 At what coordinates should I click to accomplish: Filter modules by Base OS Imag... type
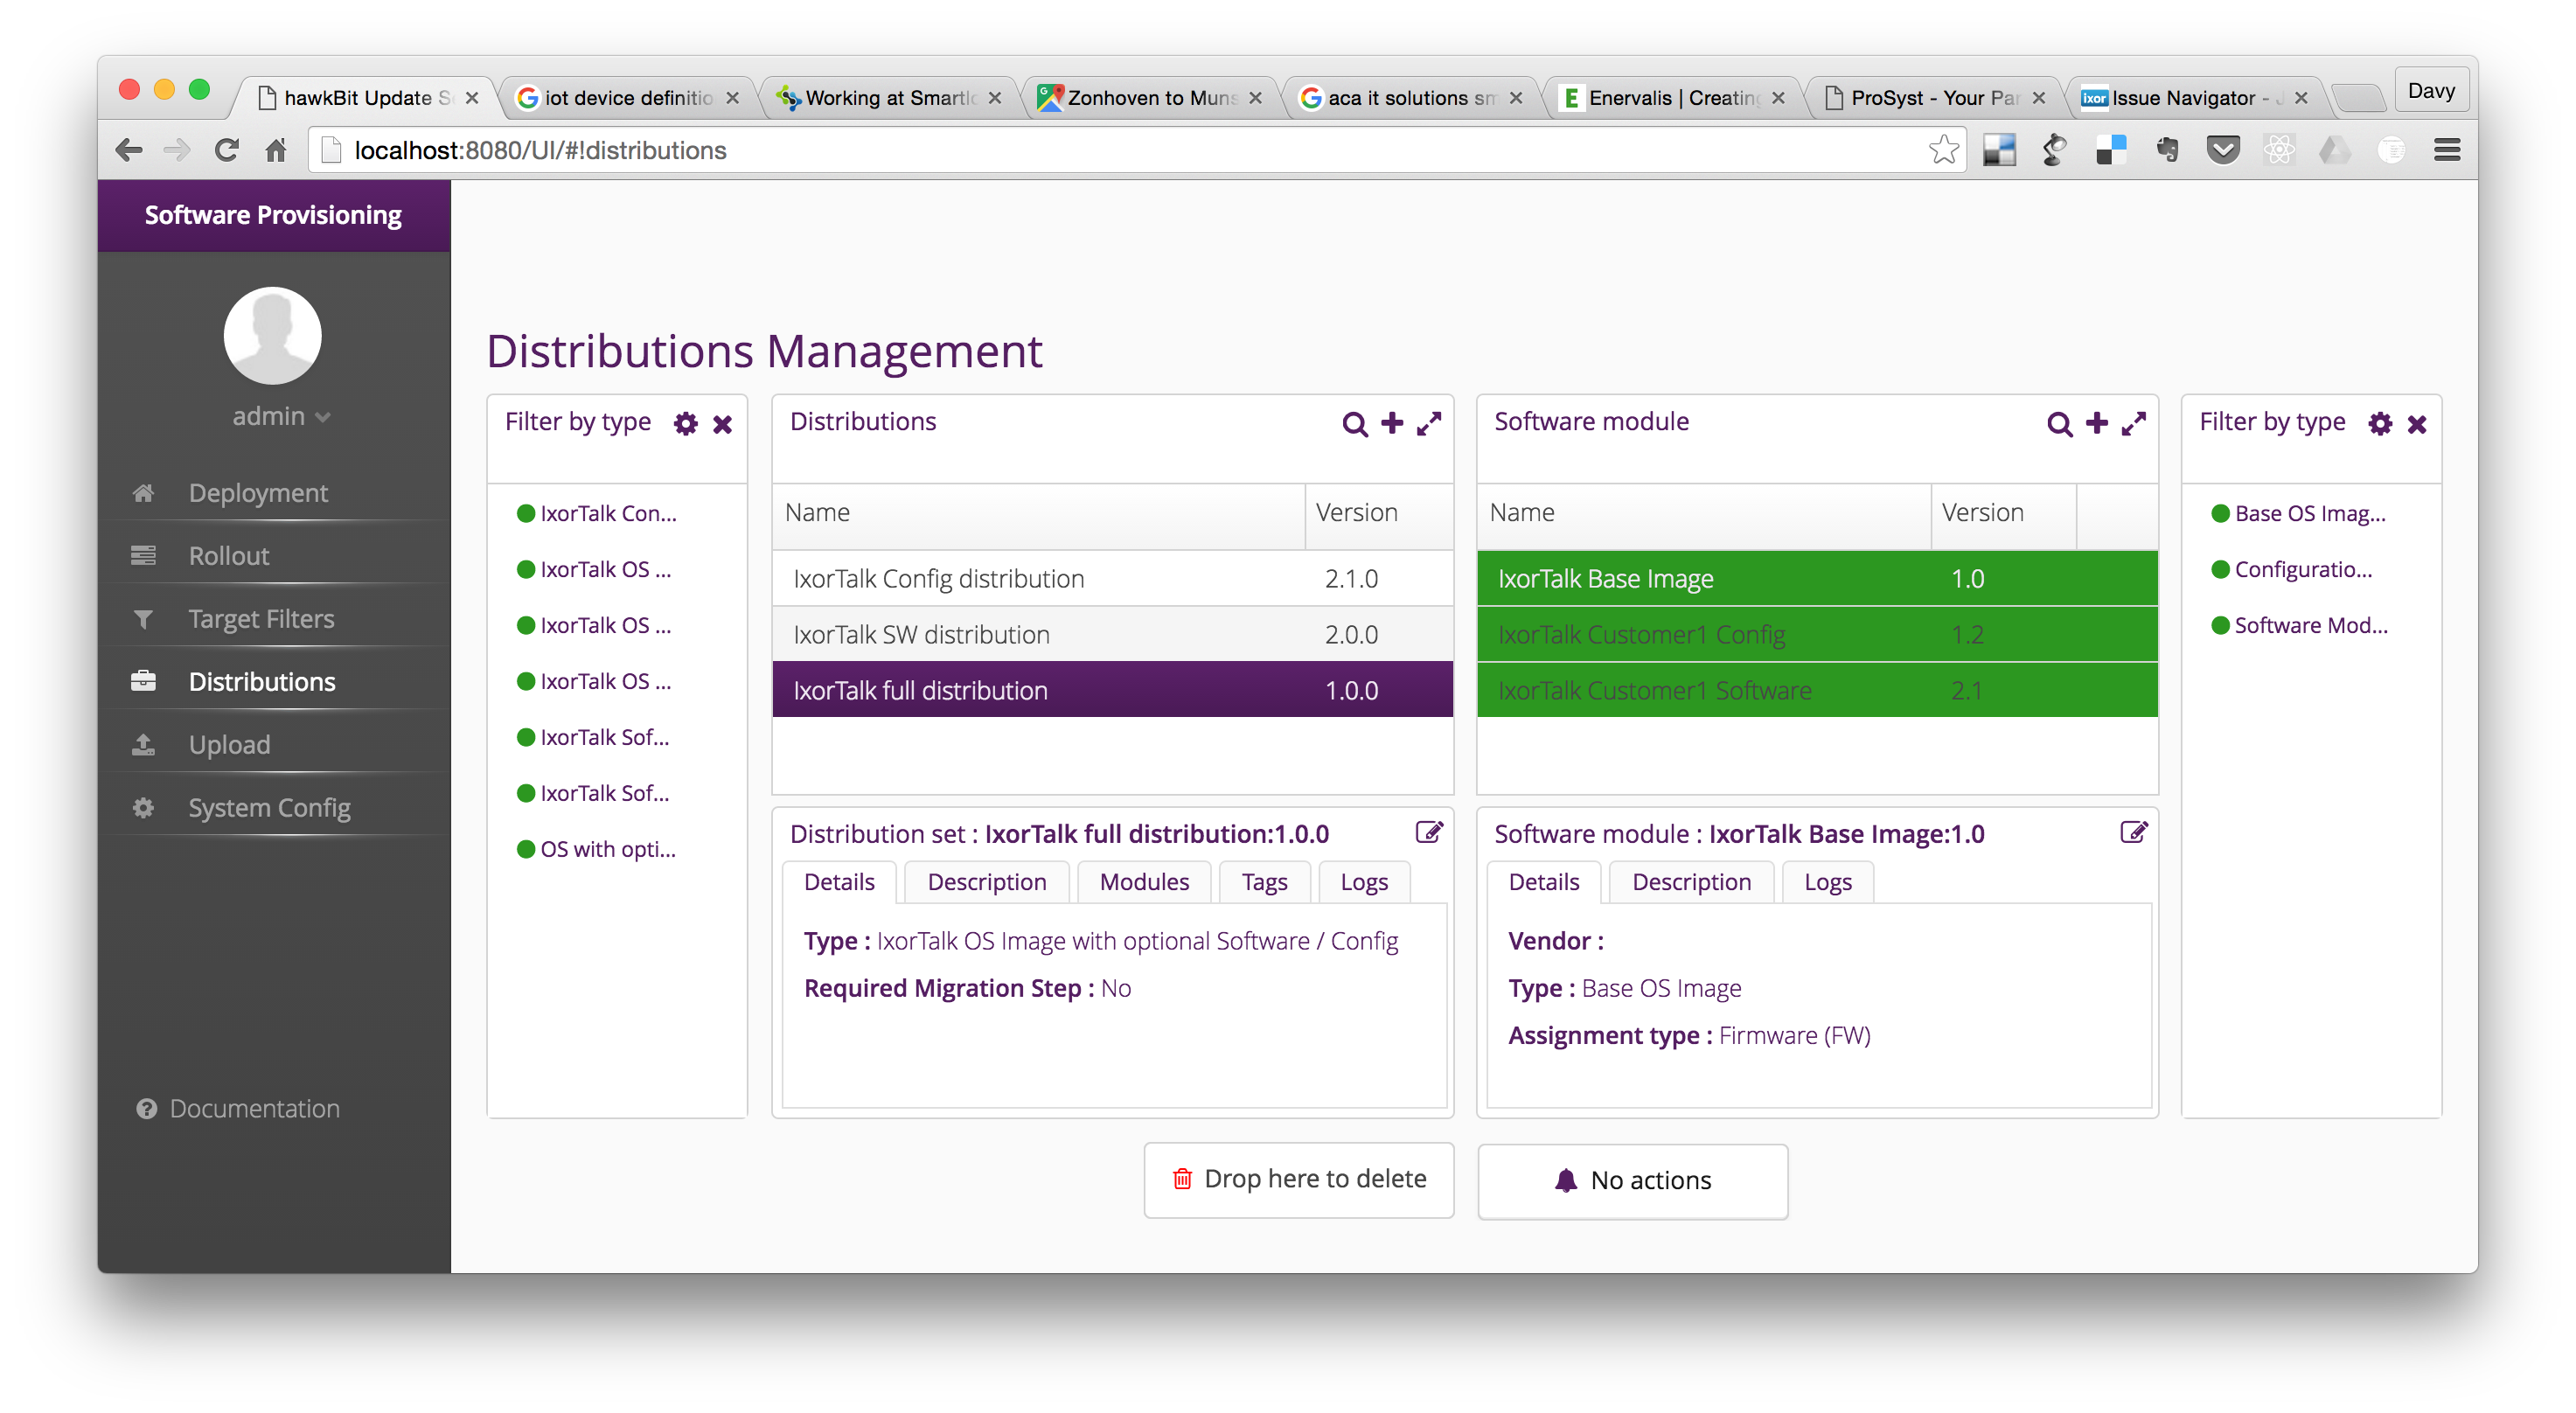[2299, 513]
